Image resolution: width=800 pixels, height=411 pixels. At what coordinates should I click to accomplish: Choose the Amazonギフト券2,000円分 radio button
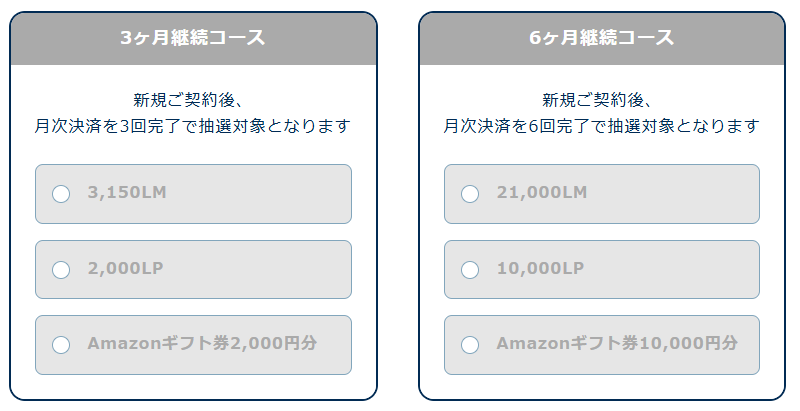[x=61, y=344]
